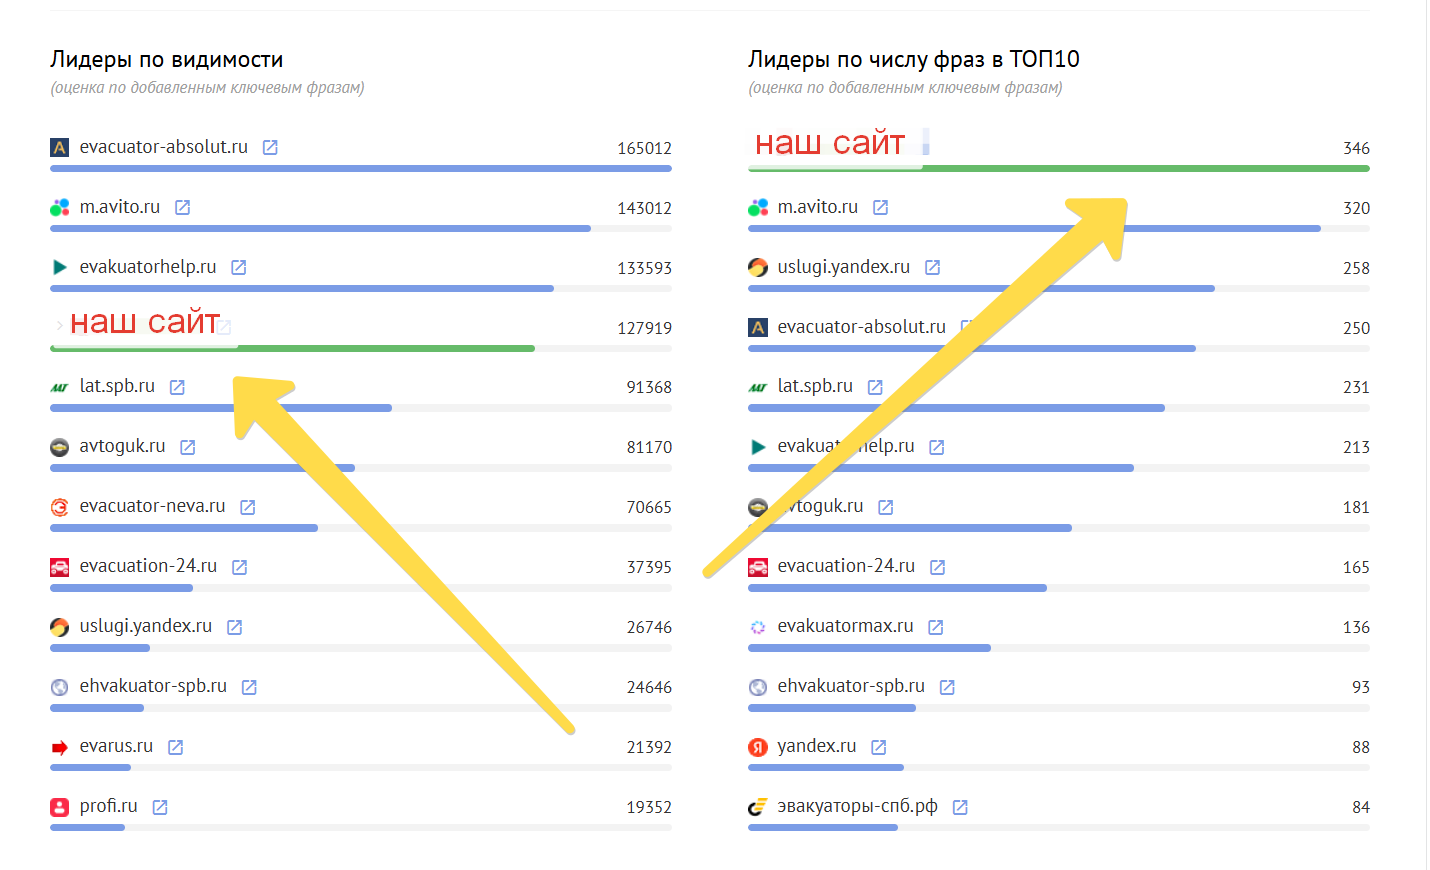Screen dimensions: 1430x870
Task: Click heading Лидеры по числу фраз в ТОП10
Action: click(x=913, y=59)
